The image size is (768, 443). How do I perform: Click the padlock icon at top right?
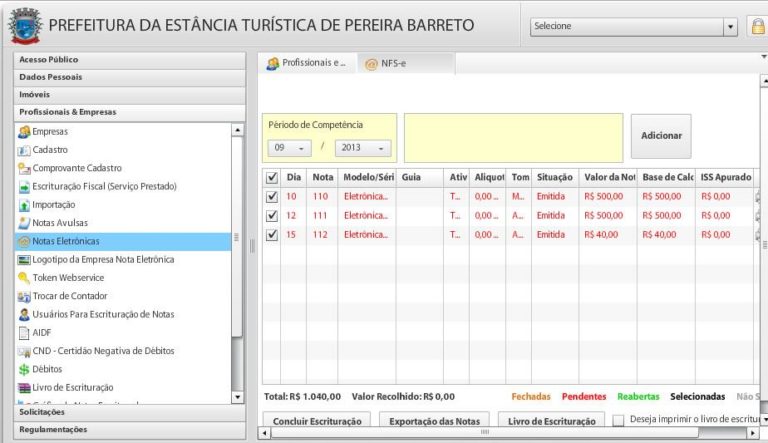pyautogui.click(x=758, y=26)
